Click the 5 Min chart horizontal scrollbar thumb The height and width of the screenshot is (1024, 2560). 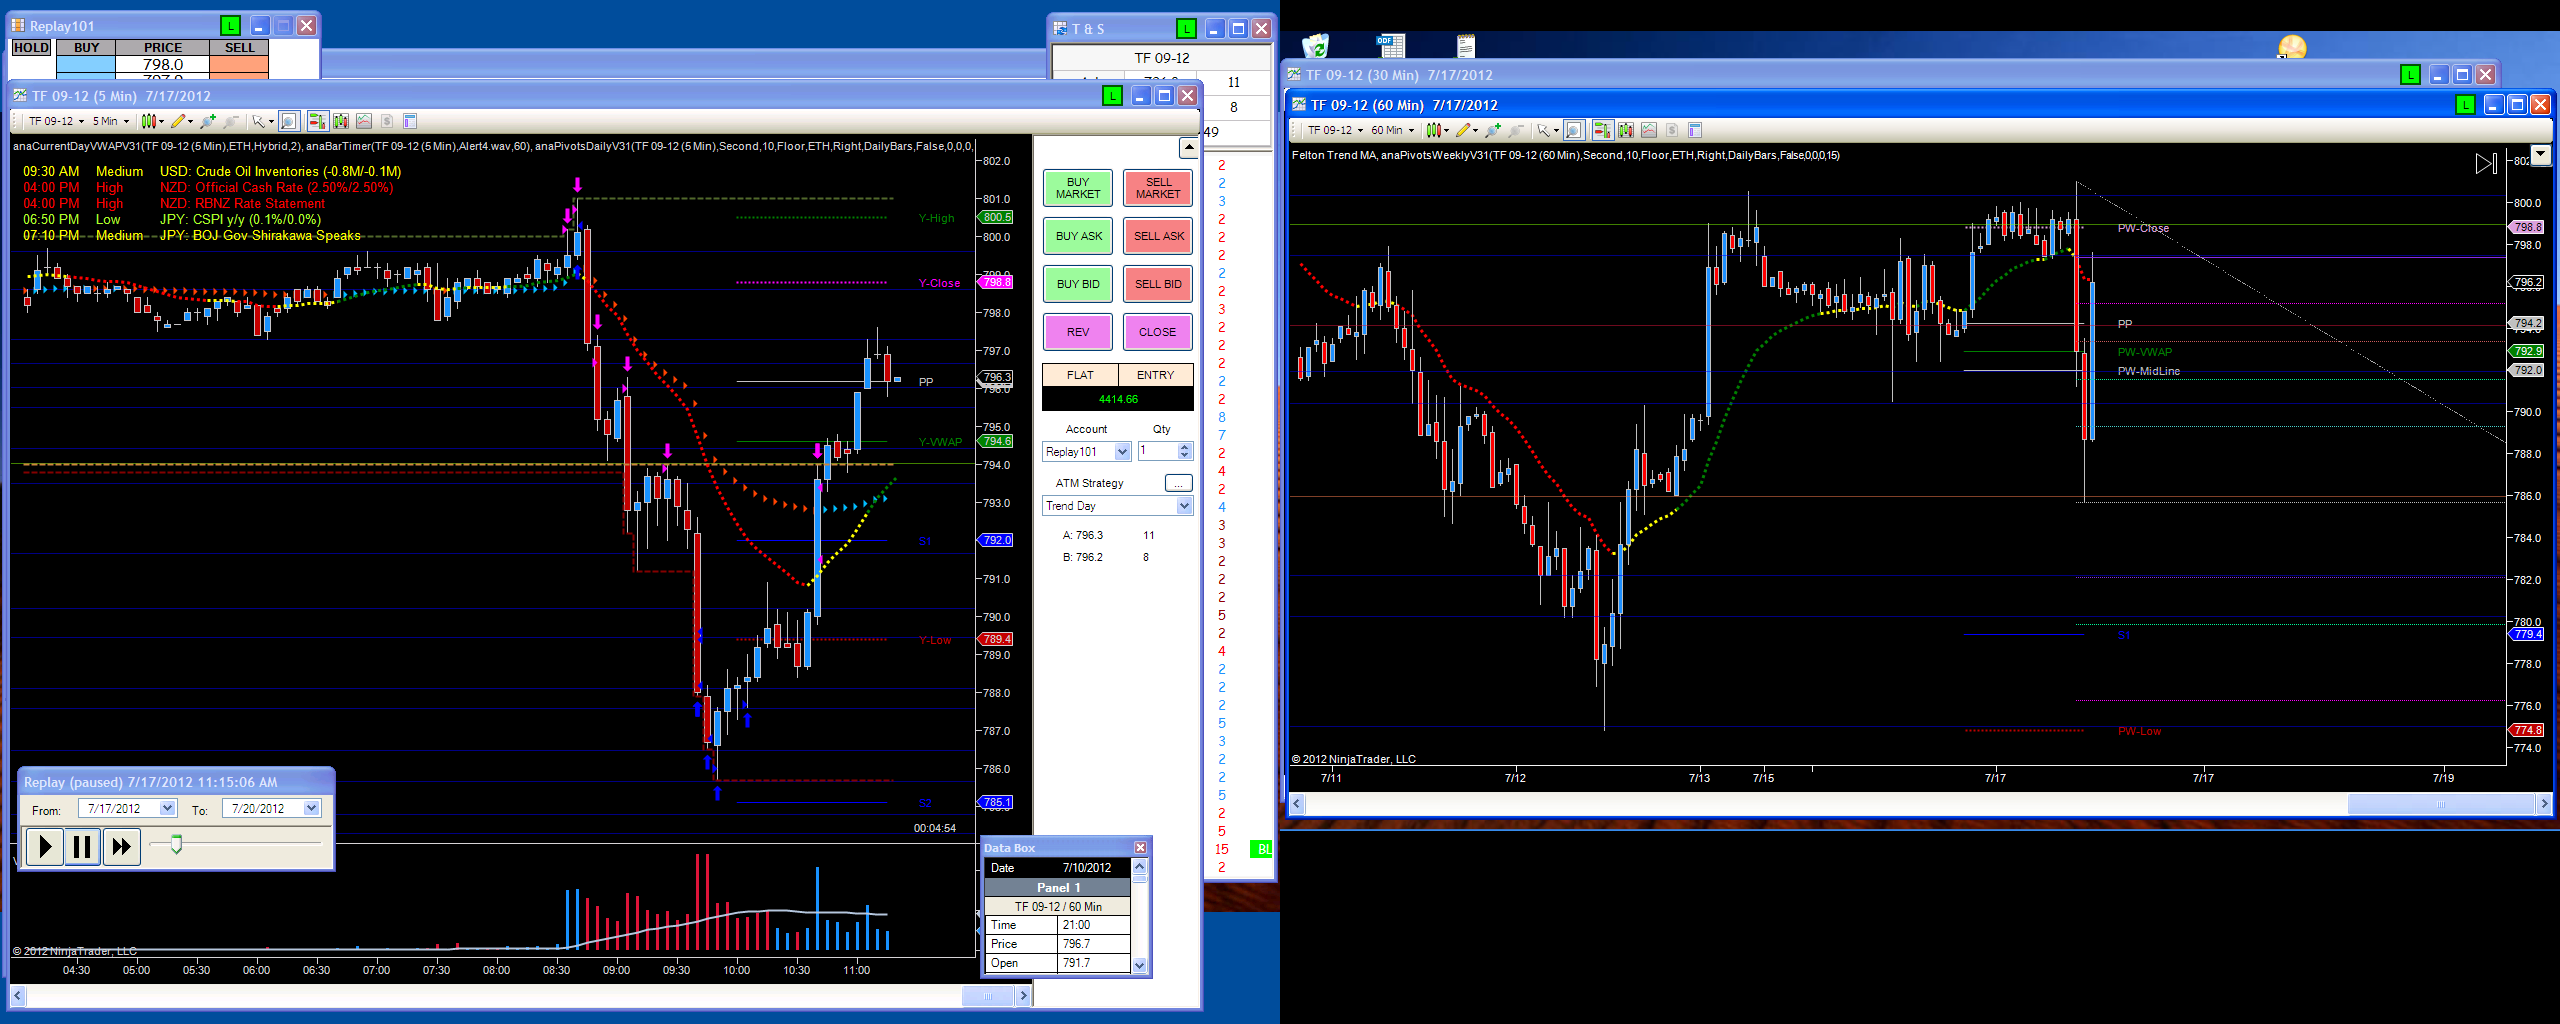click(987, 996)
